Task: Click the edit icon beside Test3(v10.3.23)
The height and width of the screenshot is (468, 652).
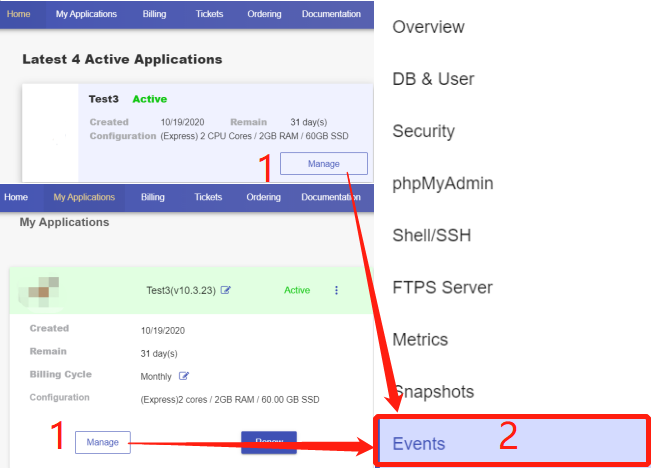Action: 226,290
